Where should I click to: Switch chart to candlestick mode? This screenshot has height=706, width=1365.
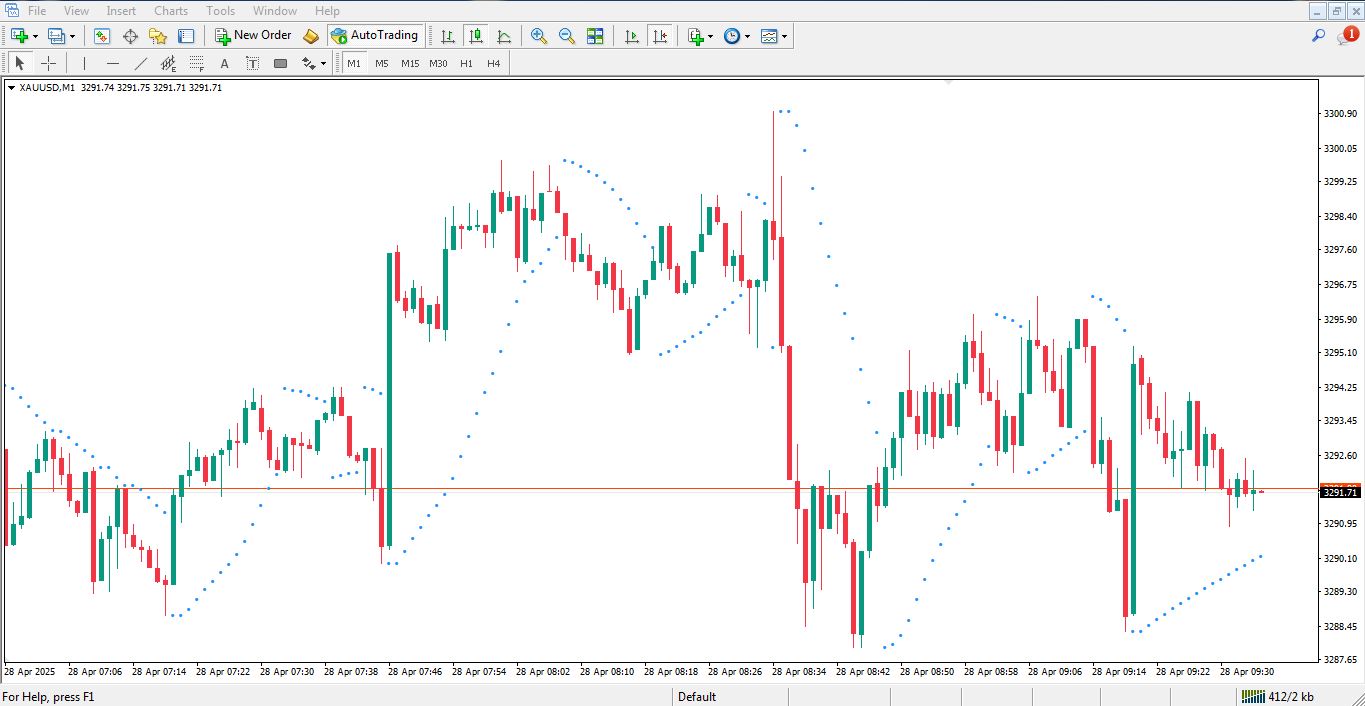pos(476,36)
